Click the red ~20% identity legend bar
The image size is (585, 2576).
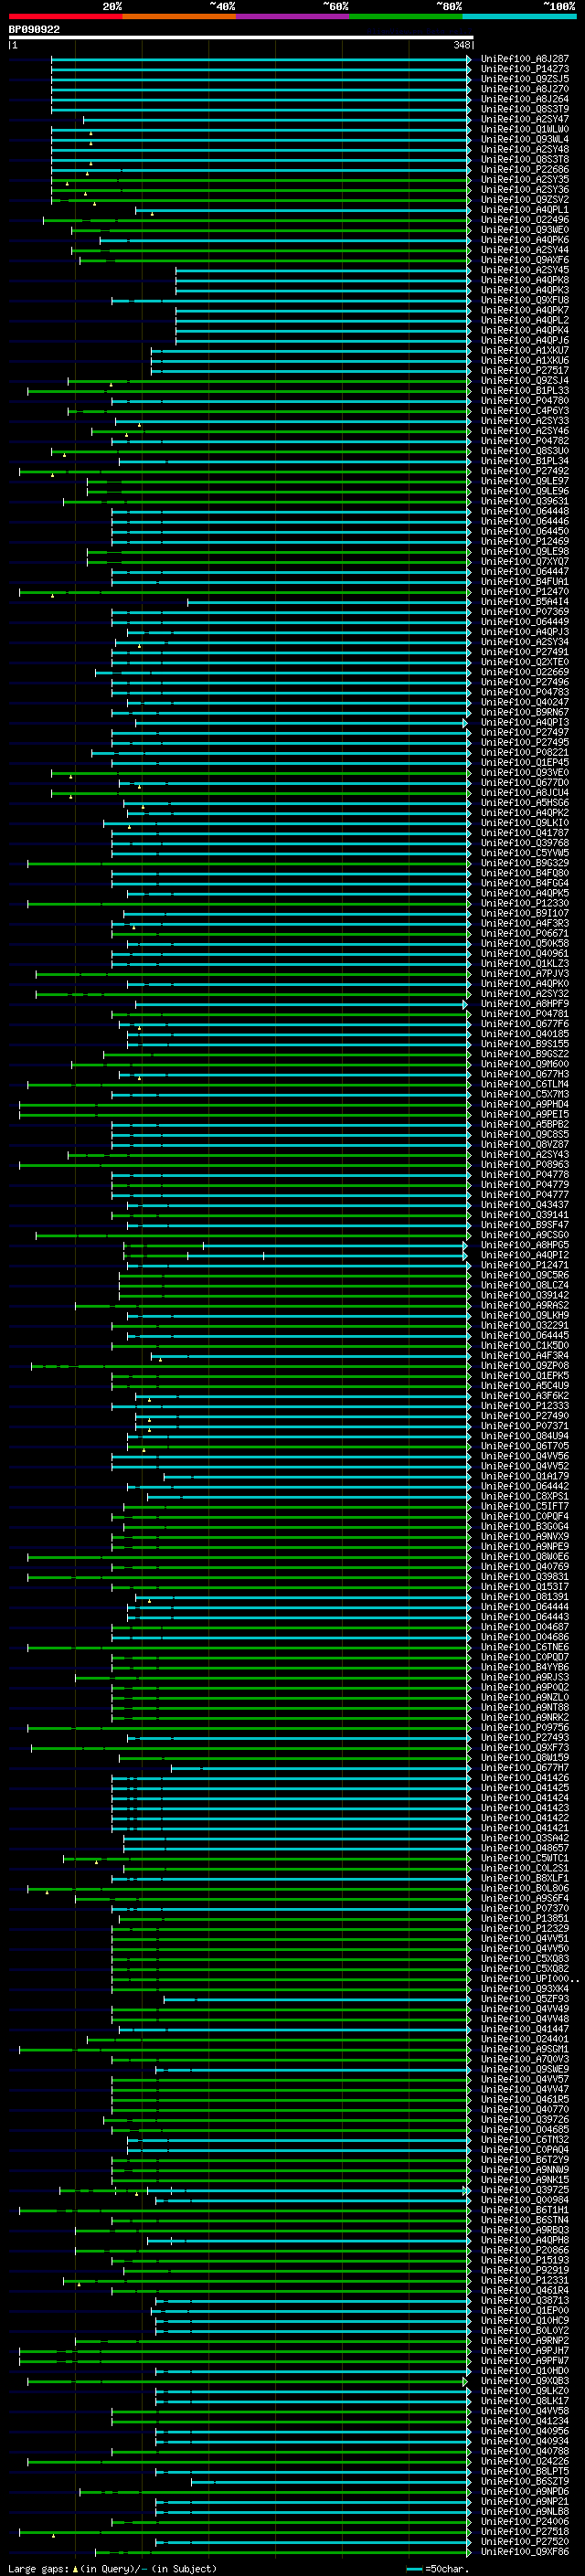pyautogui.click(x=65, y=16)
